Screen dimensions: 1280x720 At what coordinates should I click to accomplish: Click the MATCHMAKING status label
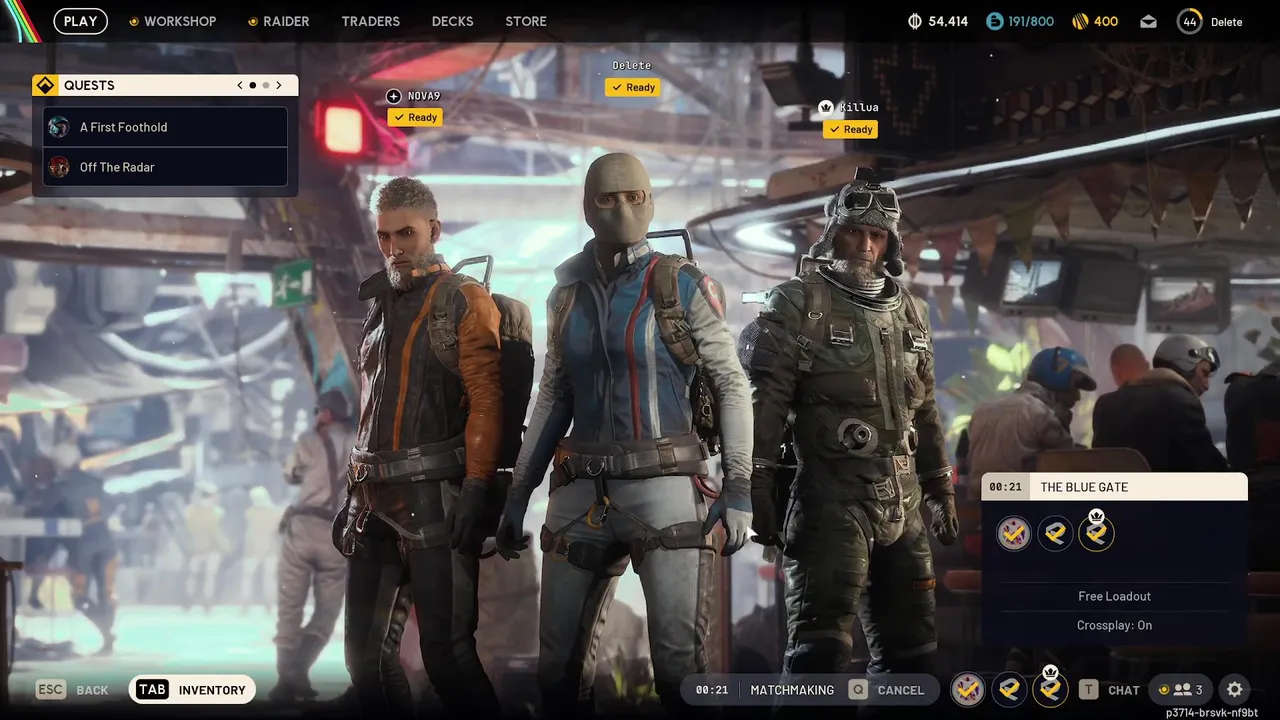[x=792, y=690]
